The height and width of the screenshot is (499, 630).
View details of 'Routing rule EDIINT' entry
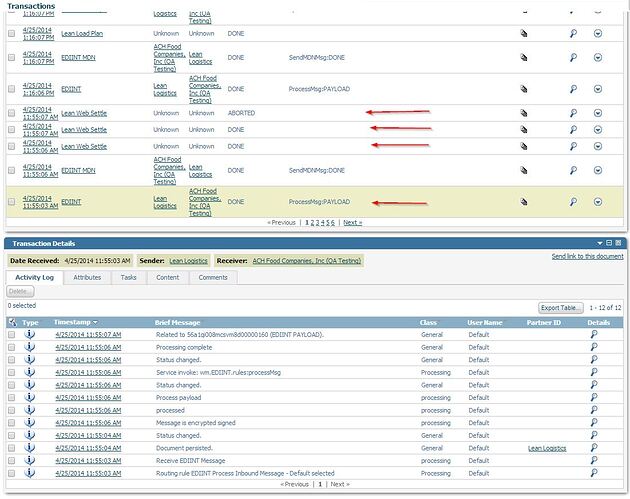[x=594, y=473]
